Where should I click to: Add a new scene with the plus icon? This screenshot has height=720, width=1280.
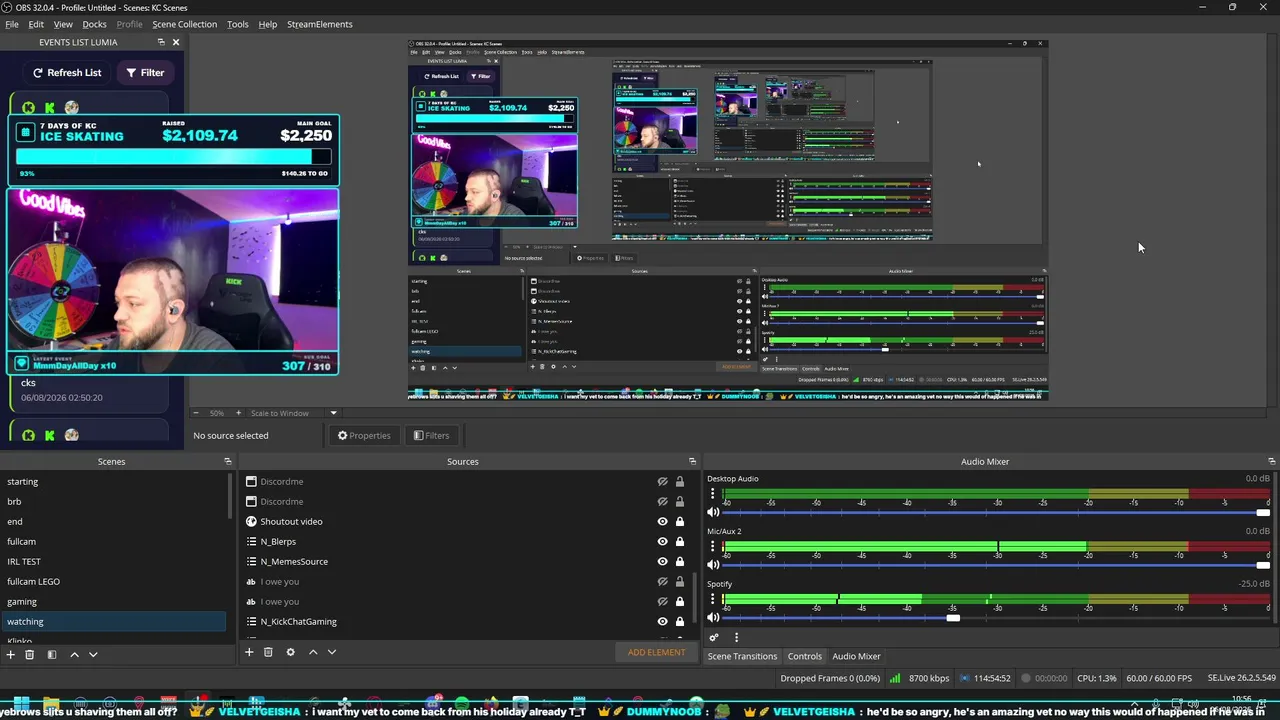11,654
